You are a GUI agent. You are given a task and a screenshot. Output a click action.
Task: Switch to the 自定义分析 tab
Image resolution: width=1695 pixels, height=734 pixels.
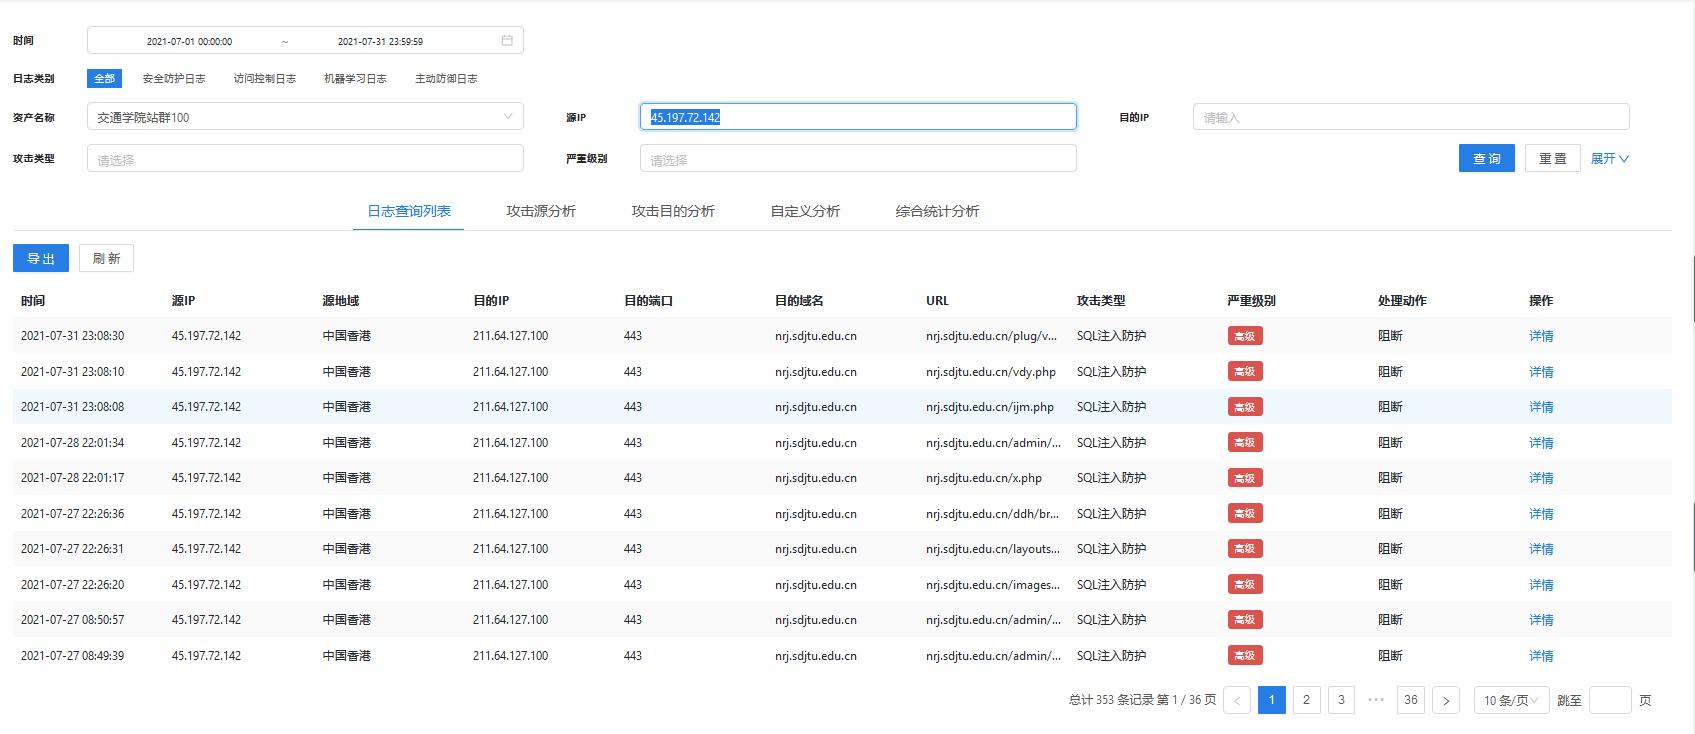(805, 211)
